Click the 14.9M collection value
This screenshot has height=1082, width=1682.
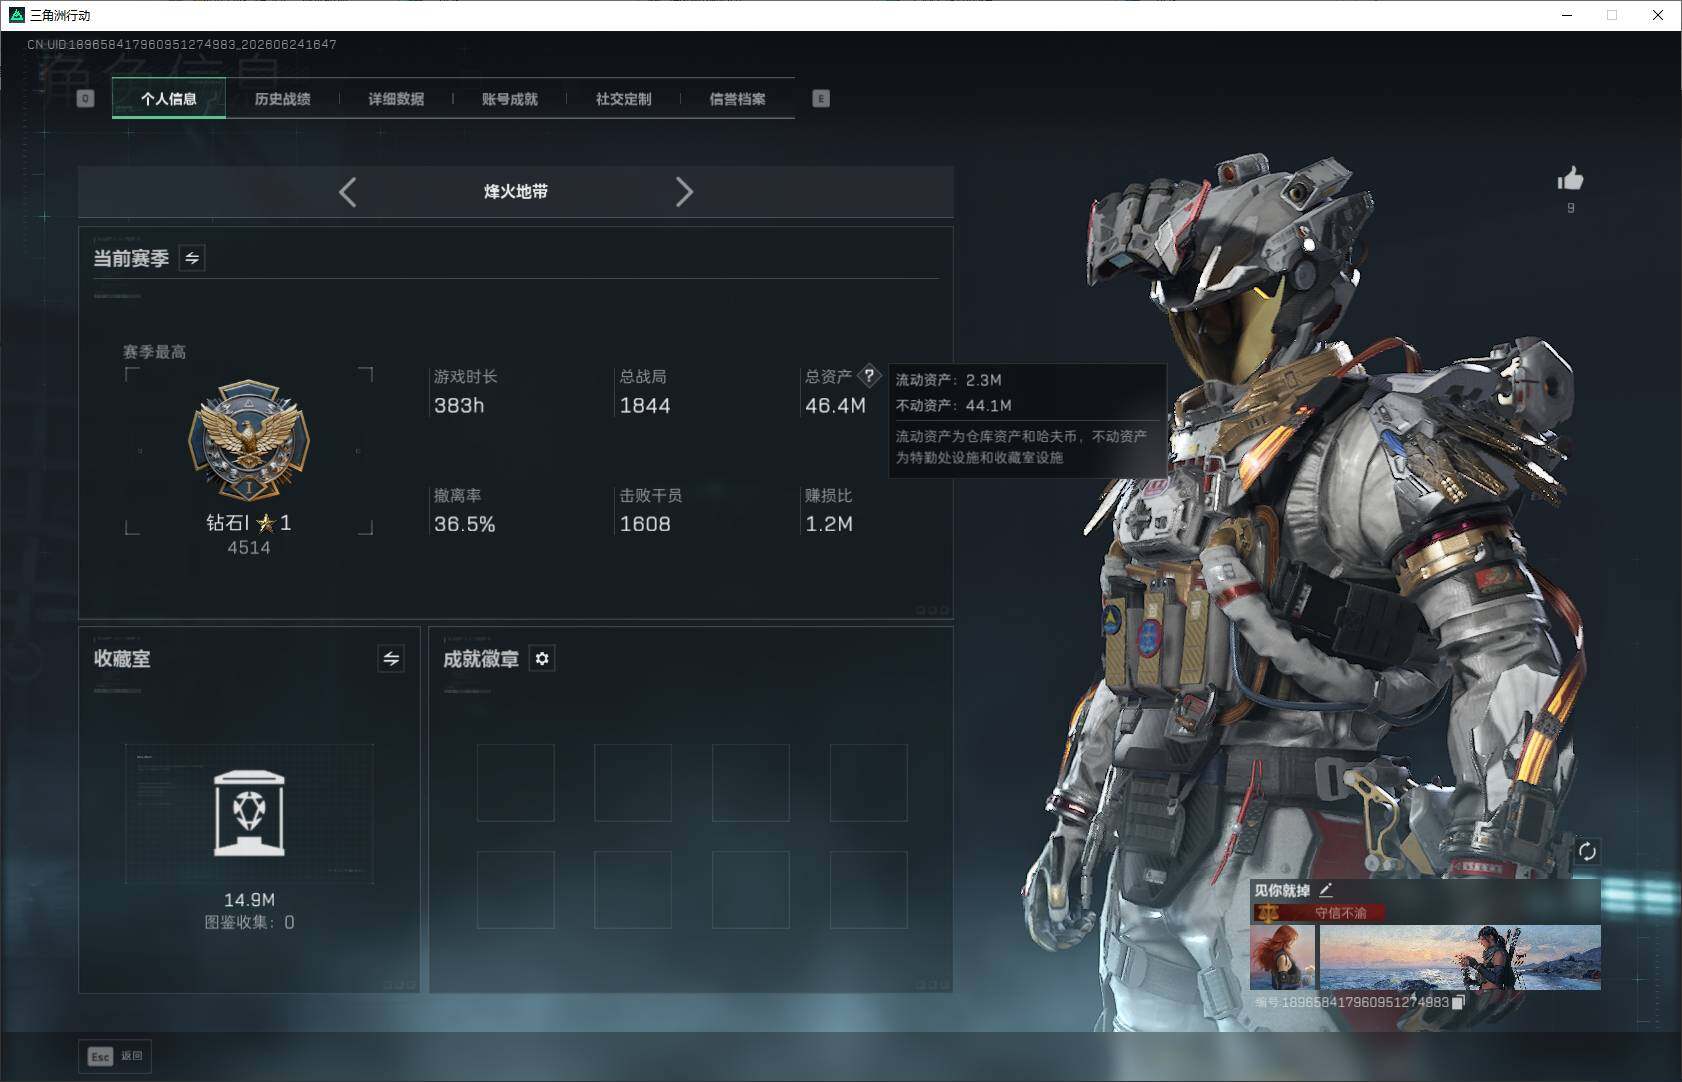249,900
